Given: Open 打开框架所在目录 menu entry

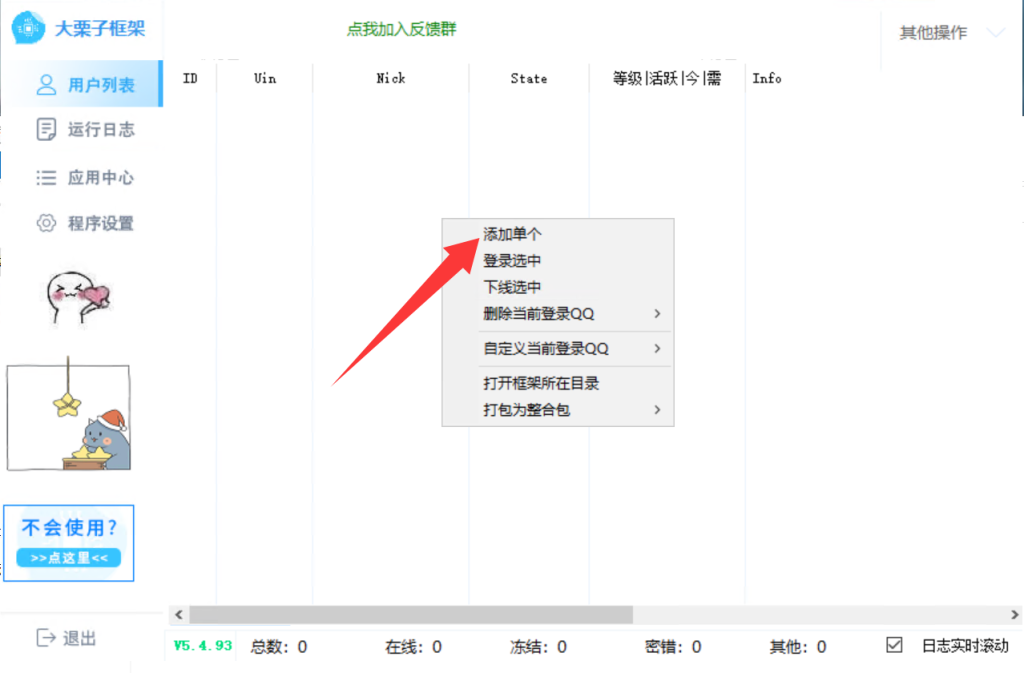Looking at the screenshot, I should coord(541,383).
